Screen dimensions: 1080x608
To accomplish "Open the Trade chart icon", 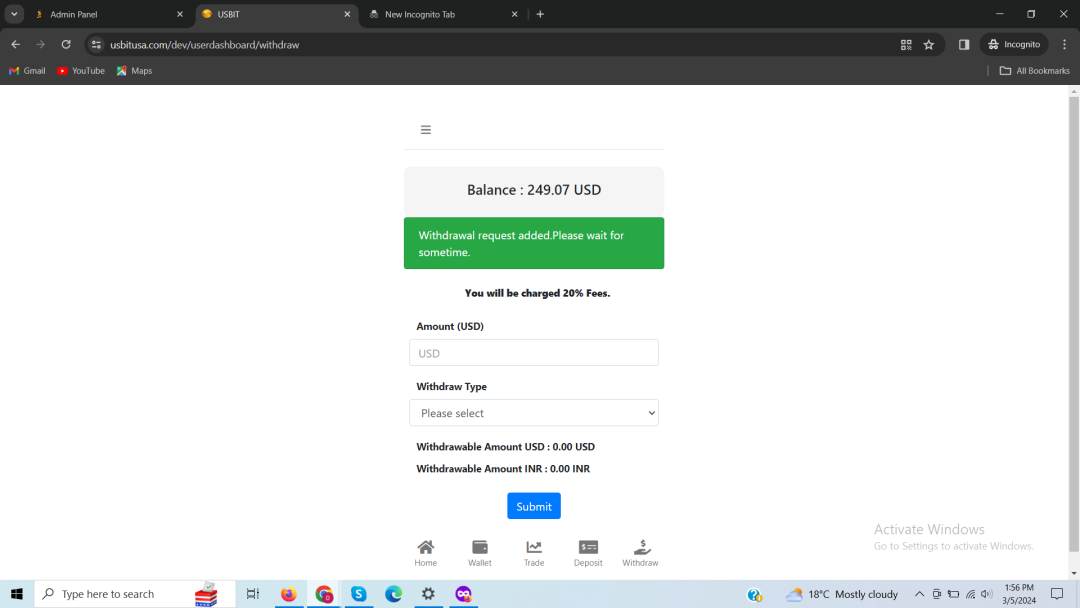I will (x=534, y=548).
